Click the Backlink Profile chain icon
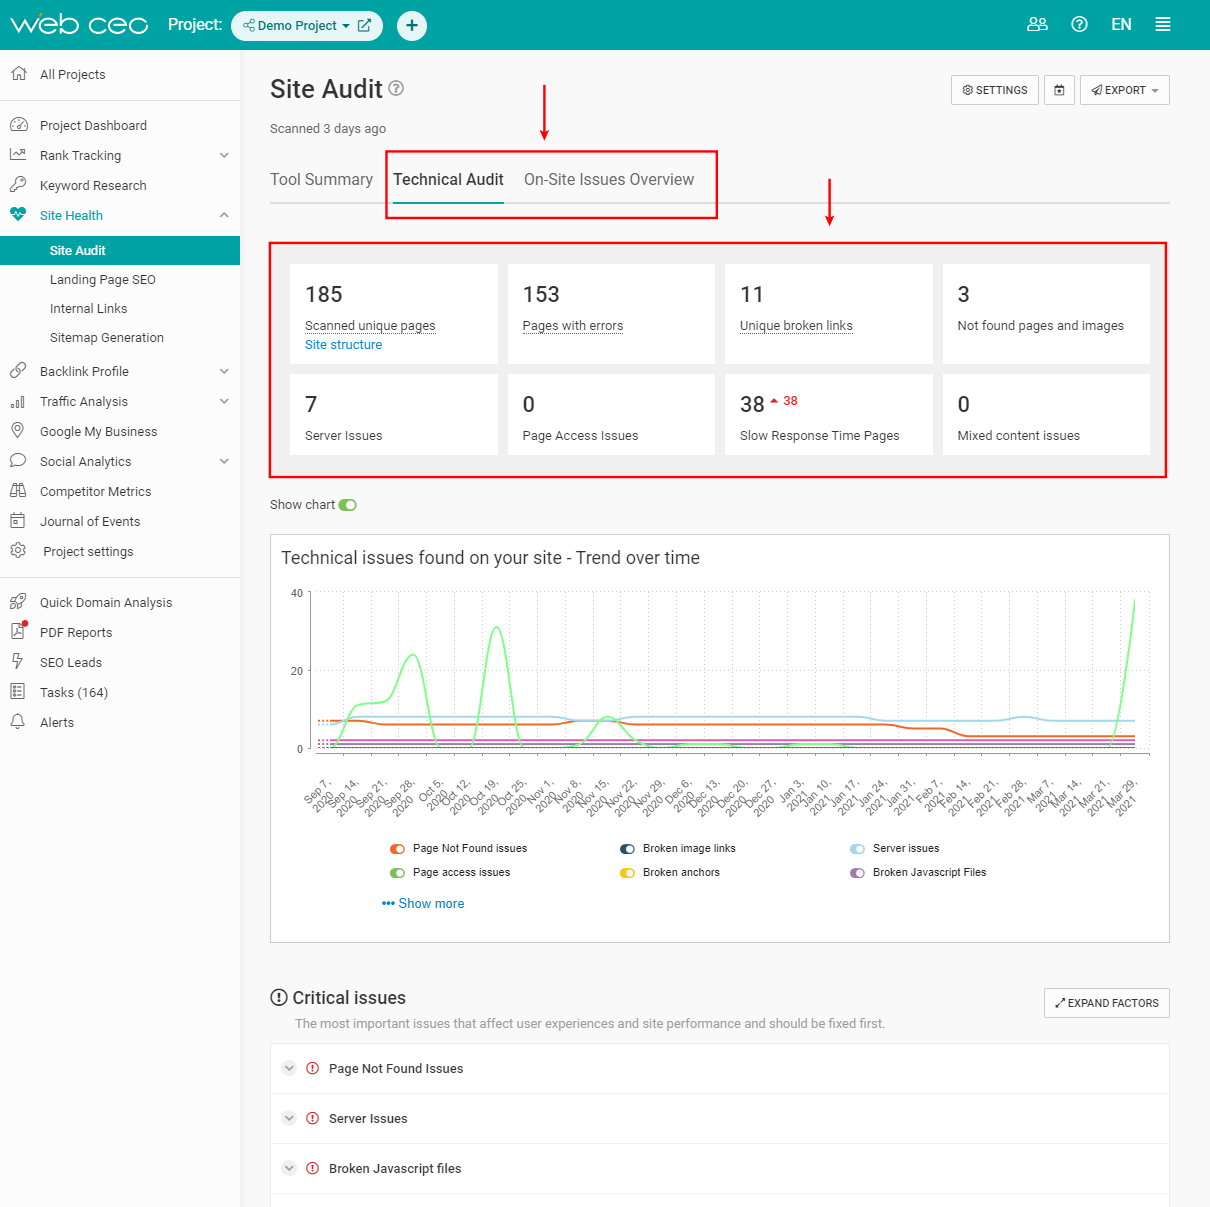Viewport: 1210px width, 1207px height. (x=18, y=371)
